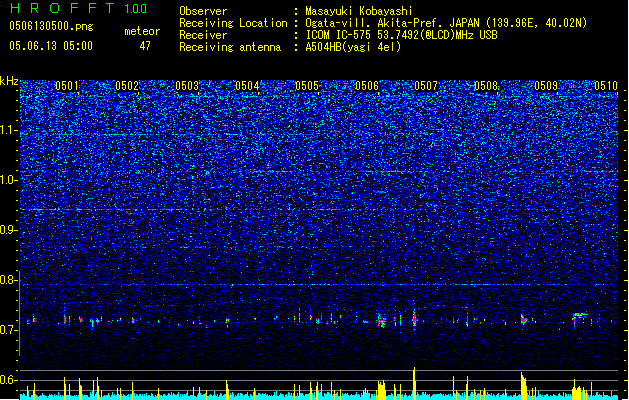
Task: Select the file name 0506130500.png
Action: 51,27
